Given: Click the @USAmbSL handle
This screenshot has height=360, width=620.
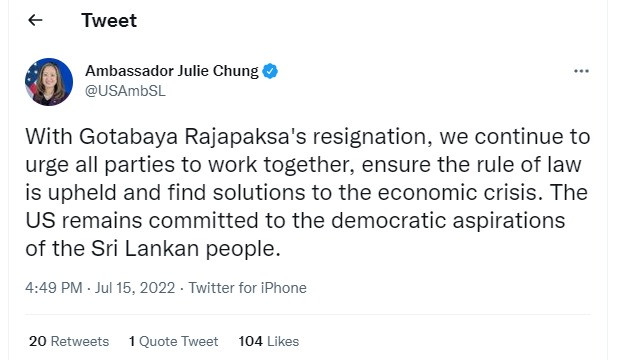Looking at the screenshot, I should point(125,91).
